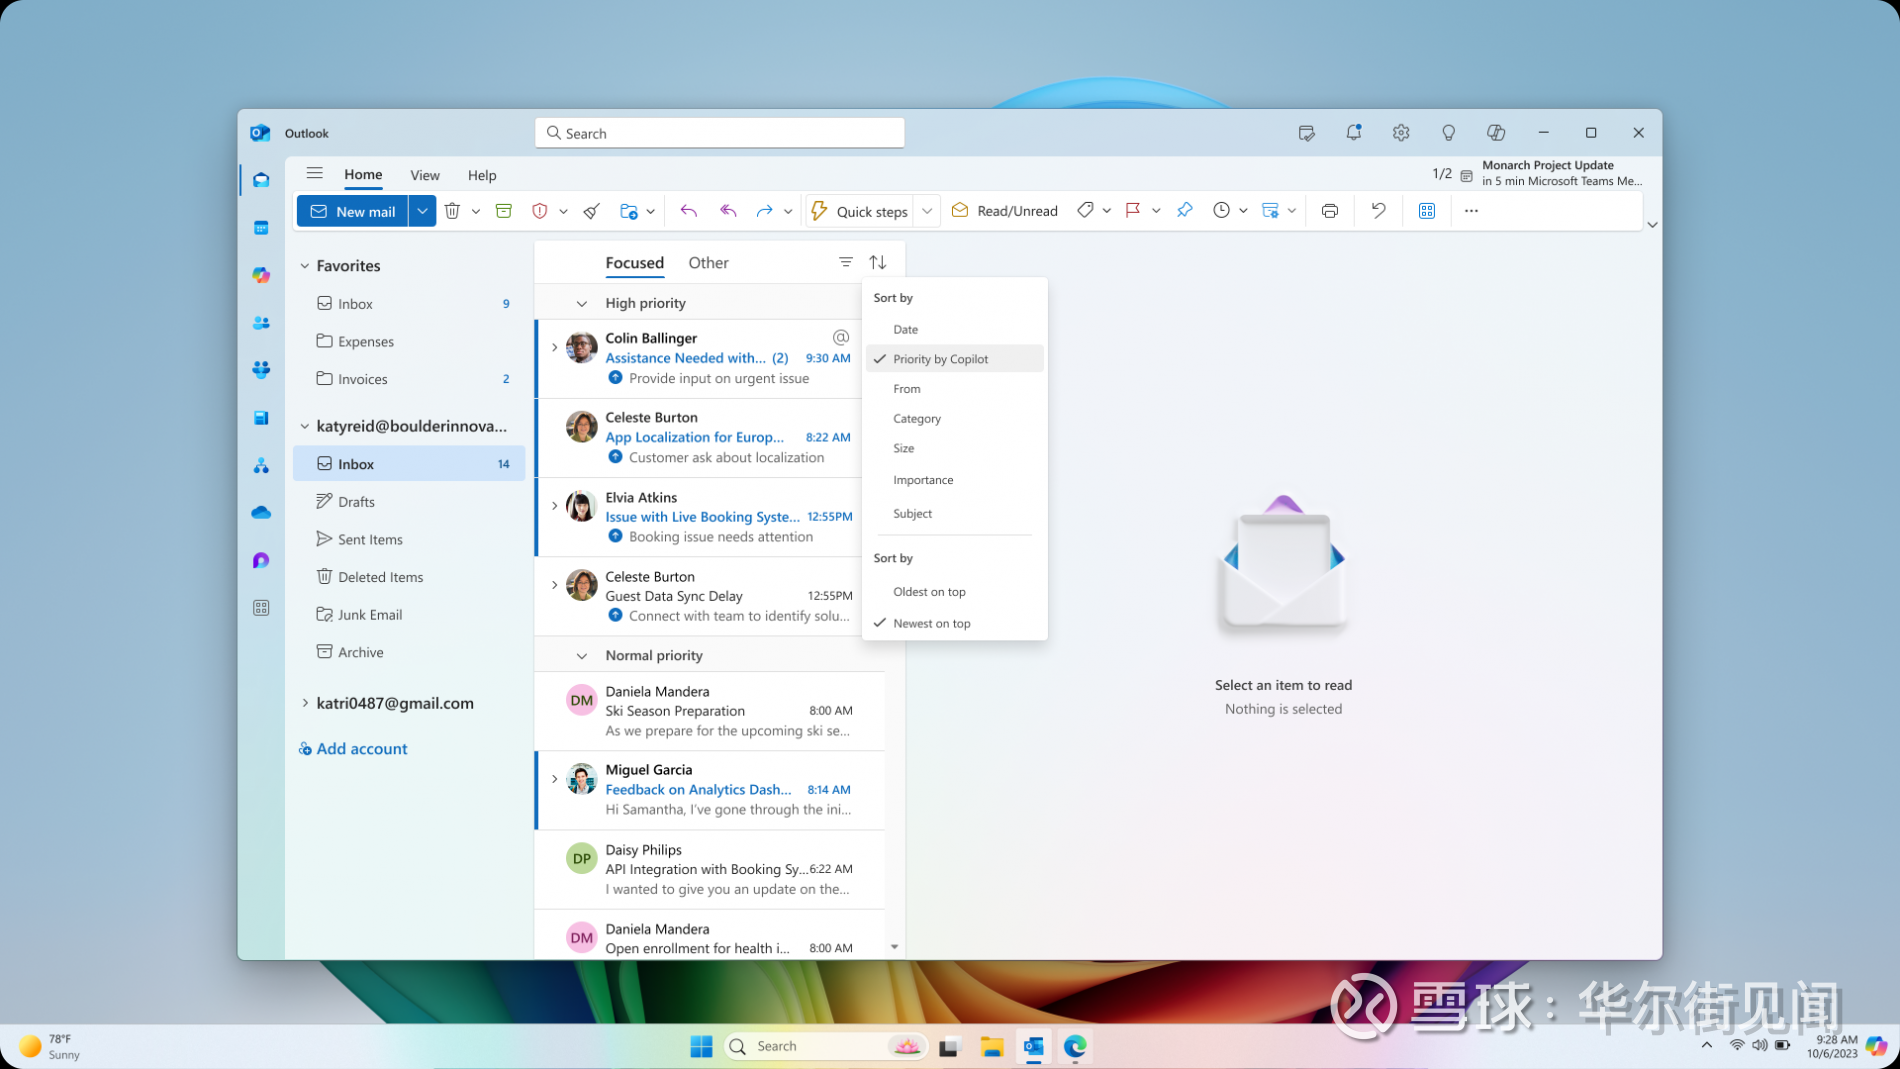
Task: Click the Add account link
Action: point(361,749)
